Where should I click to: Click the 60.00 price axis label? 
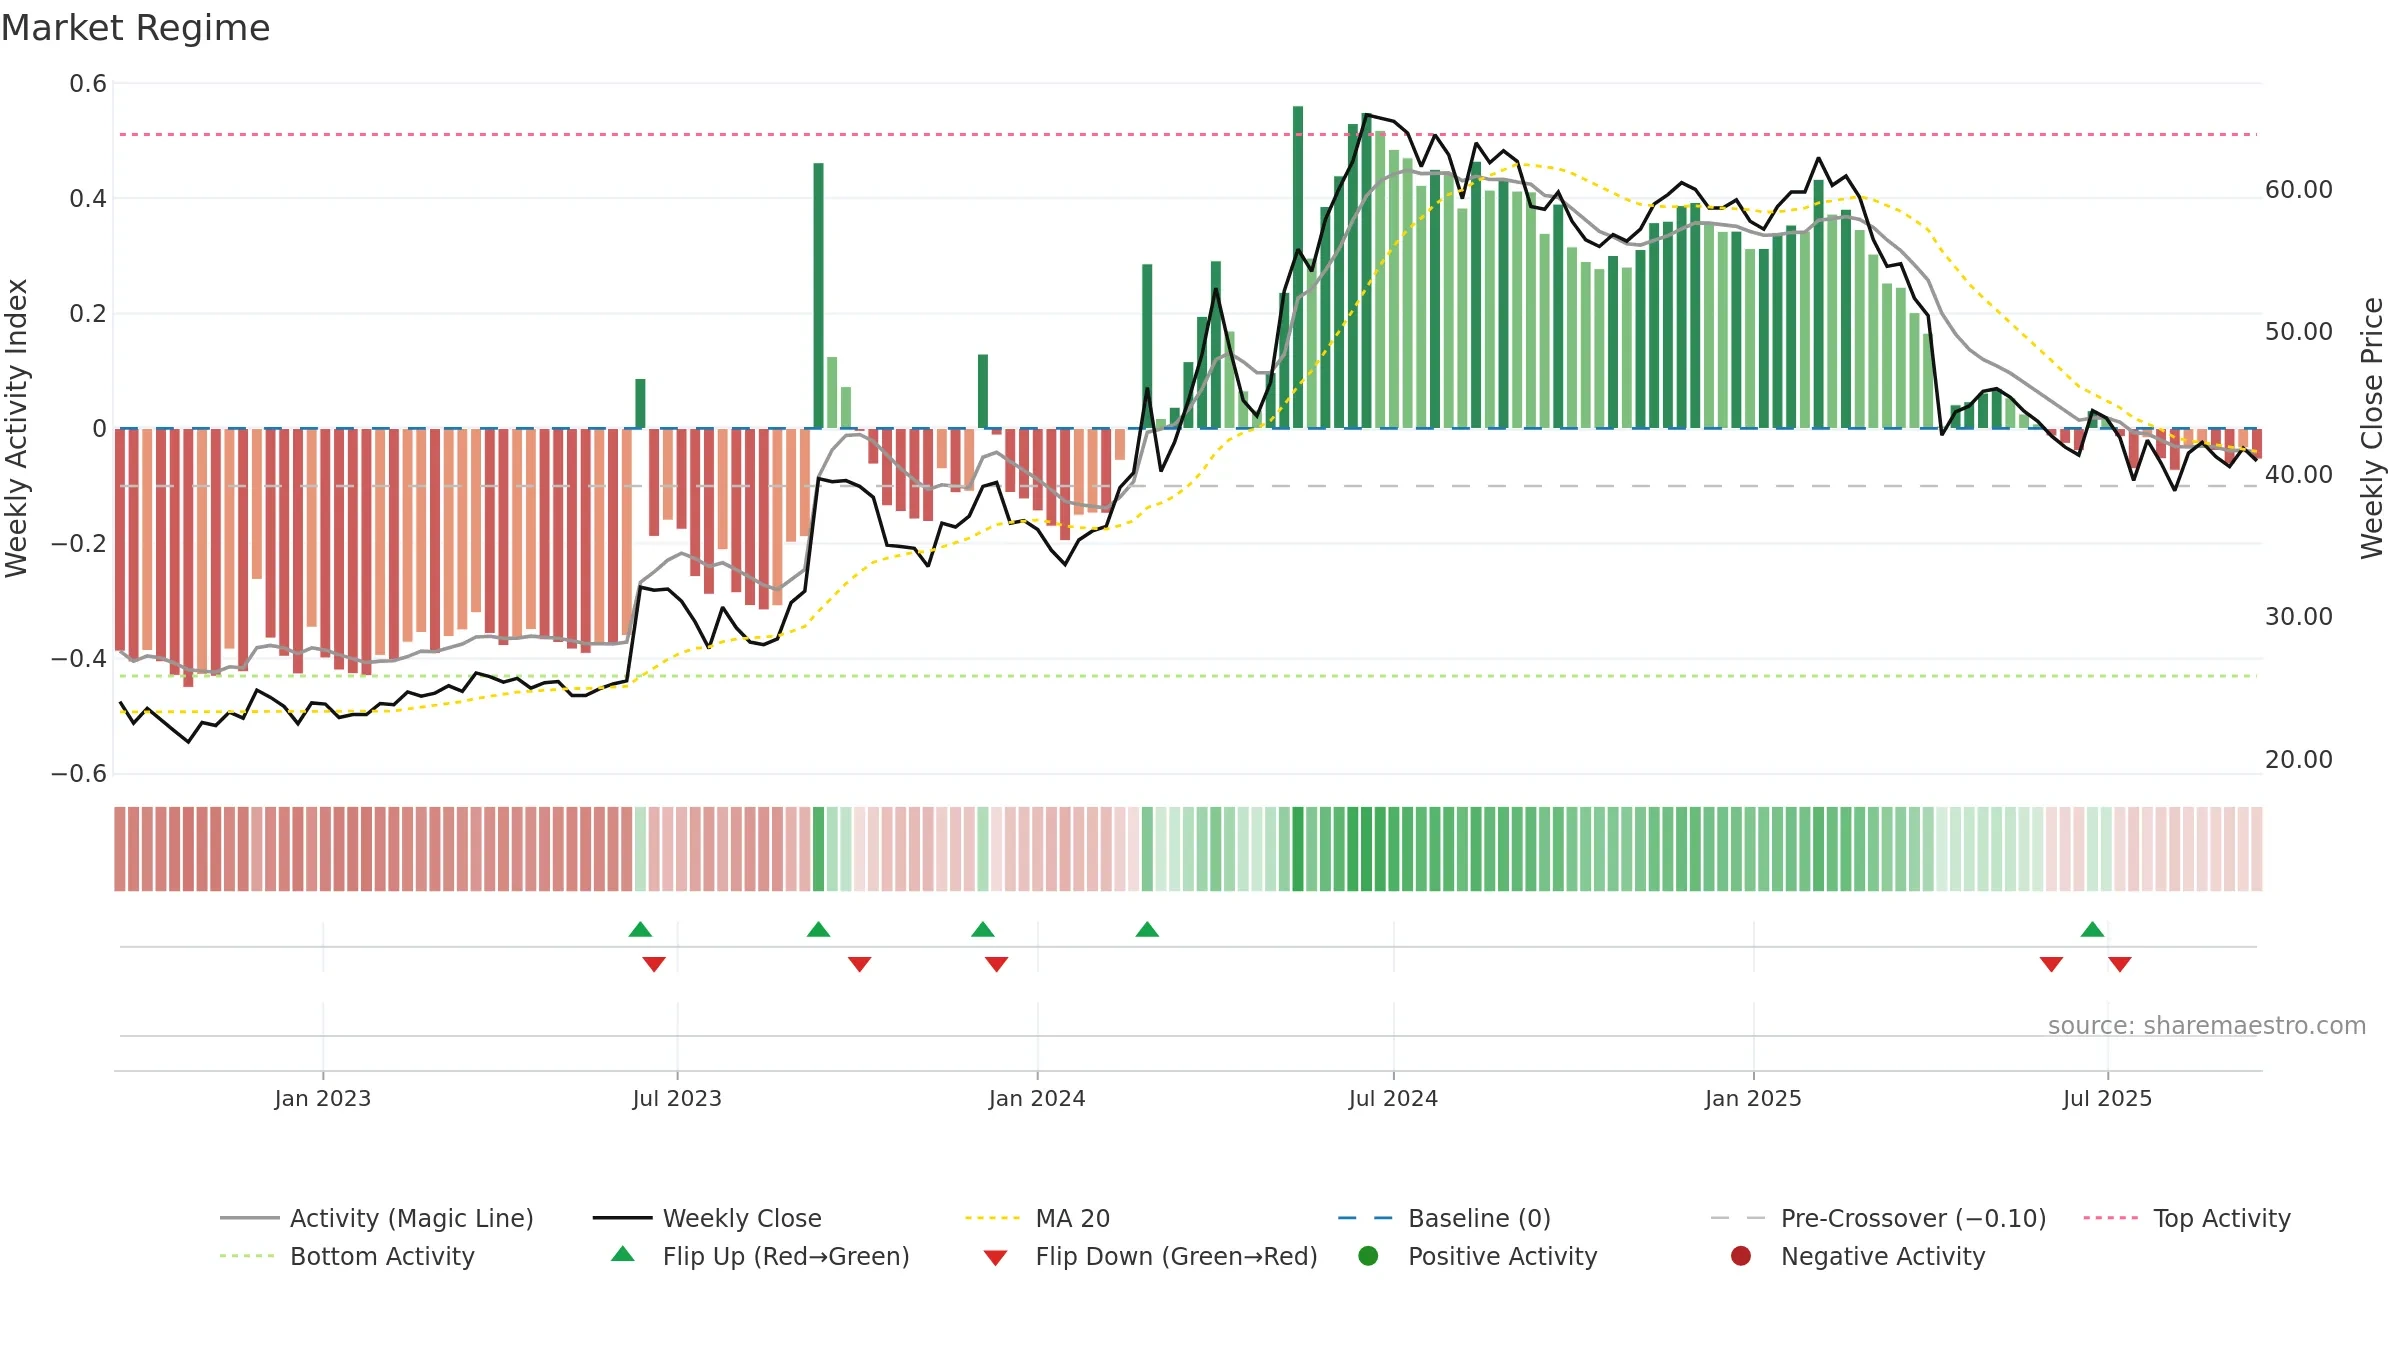pos(2298,189)
